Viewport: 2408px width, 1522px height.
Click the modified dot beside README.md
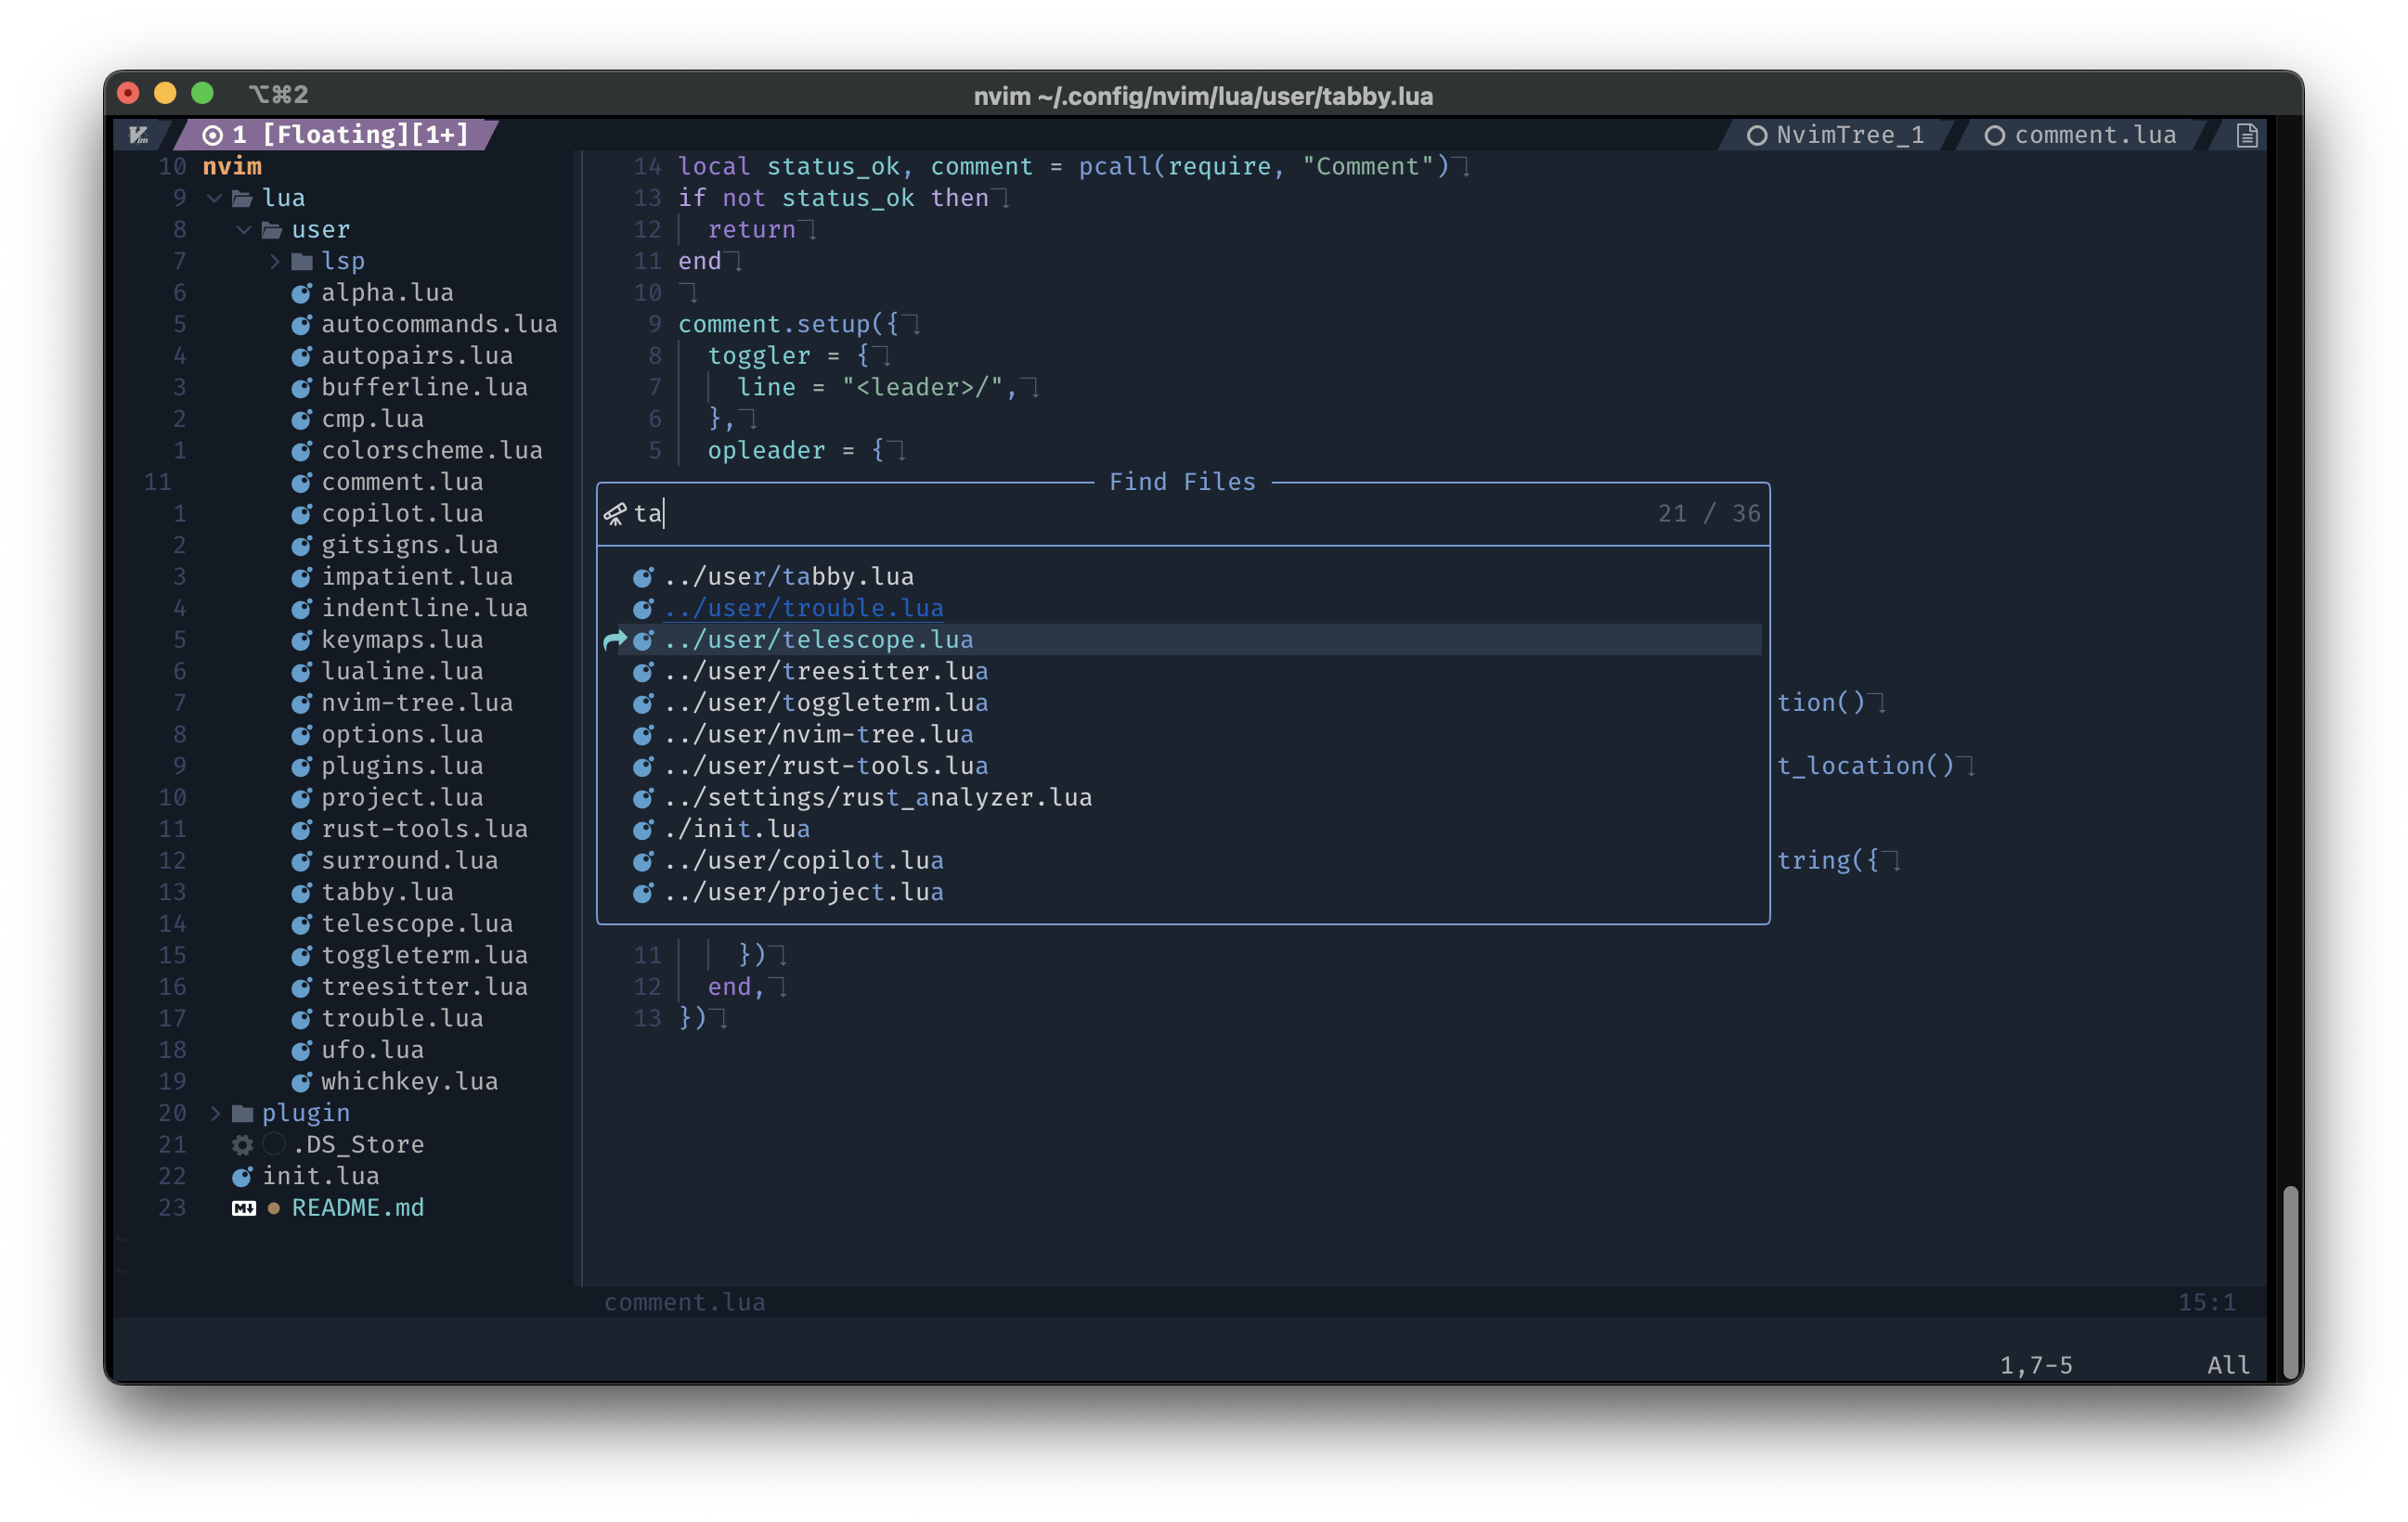click(x=273, y=1208)
